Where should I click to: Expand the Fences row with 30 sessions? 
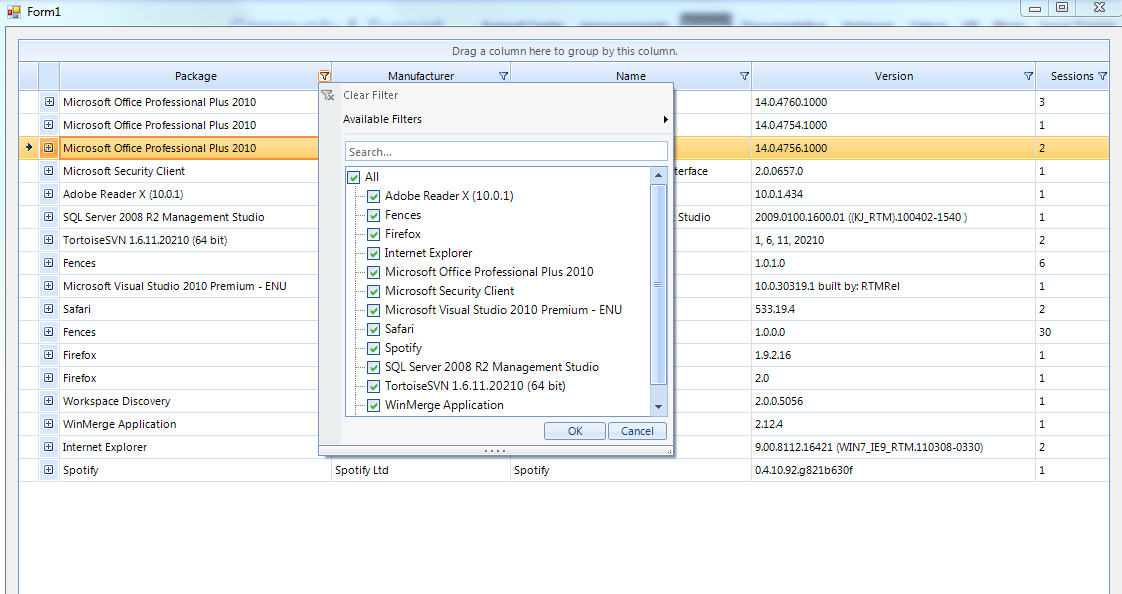click(x=49, y=331)
